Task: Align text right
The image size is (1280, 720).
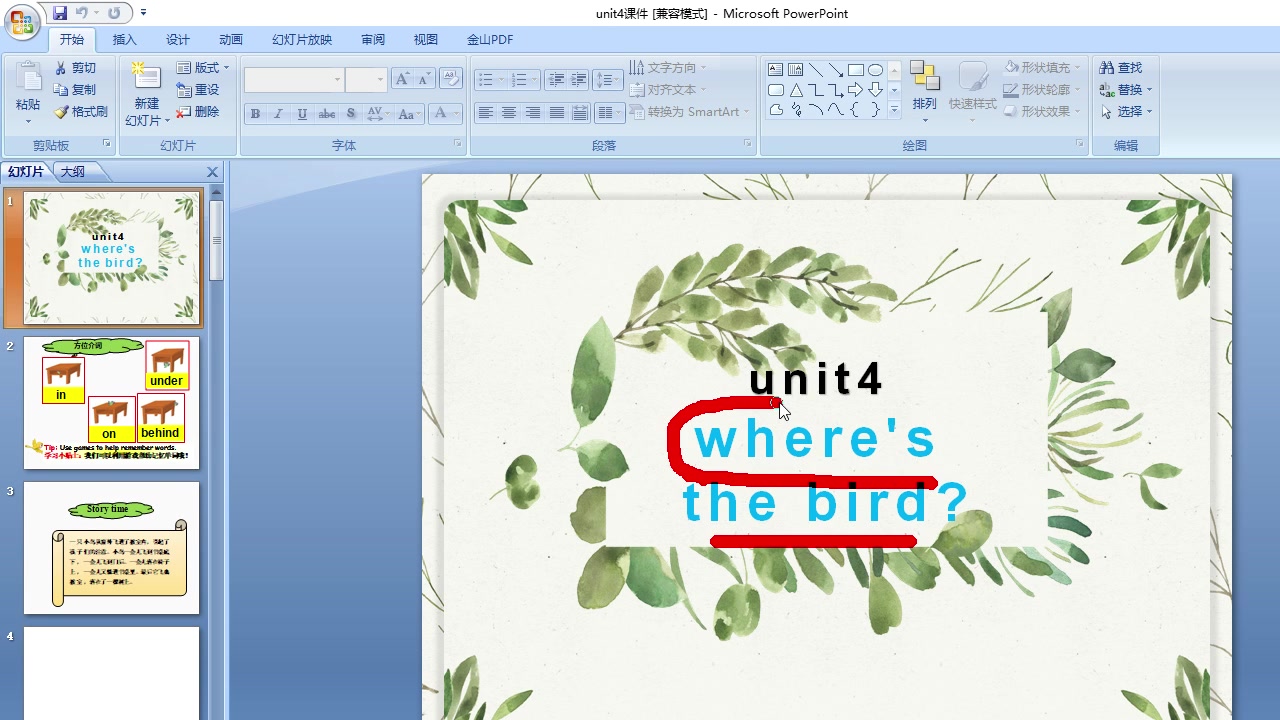Action: 533,113
